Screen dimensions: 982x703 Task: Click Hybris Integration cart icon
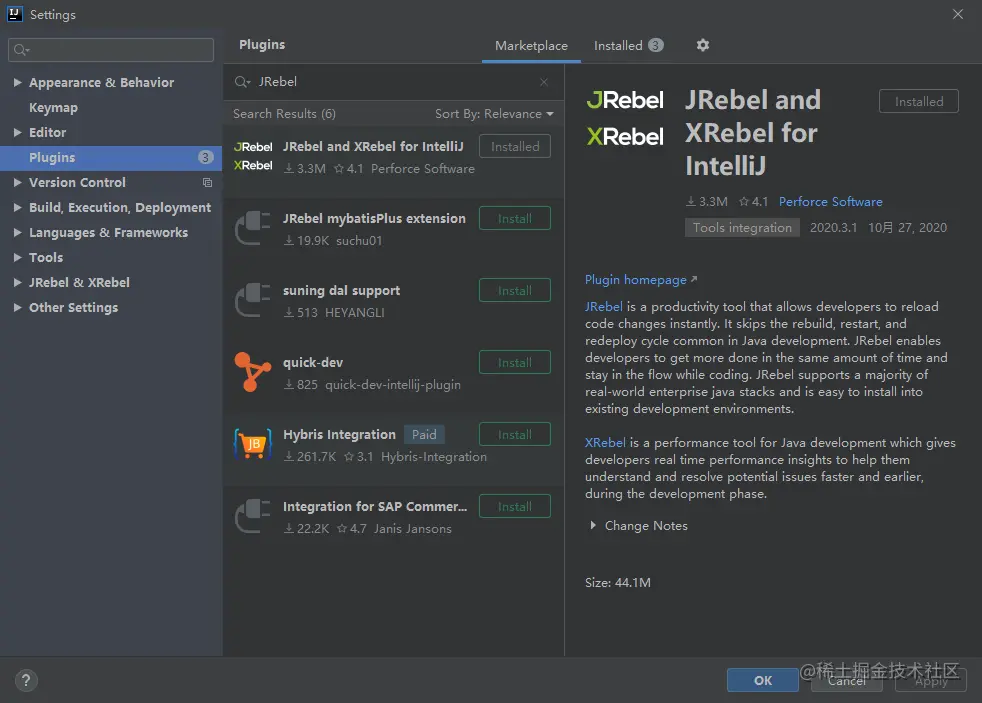[253, 444]
